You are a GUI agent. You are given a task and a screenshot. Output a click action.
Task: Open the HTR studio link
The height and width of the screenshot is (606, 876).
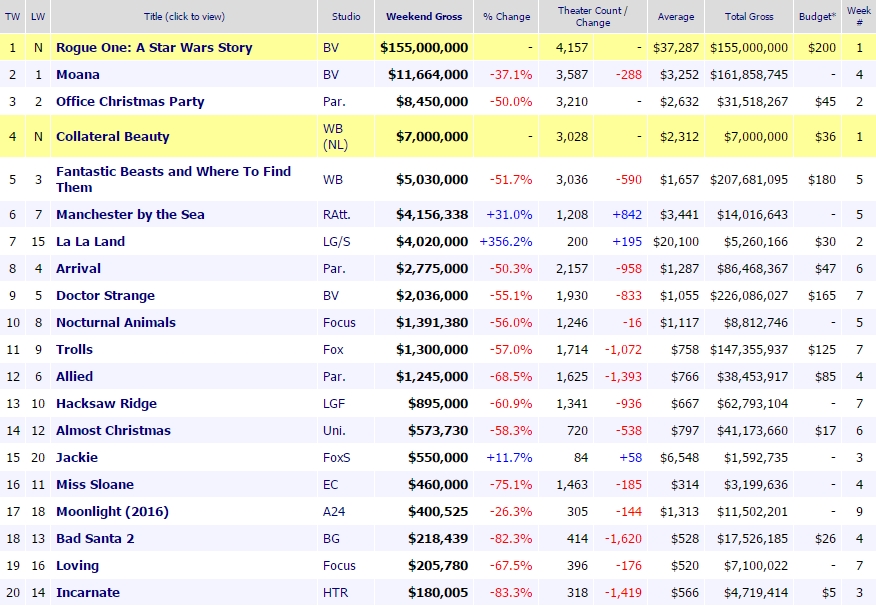(x=335, y=593)
